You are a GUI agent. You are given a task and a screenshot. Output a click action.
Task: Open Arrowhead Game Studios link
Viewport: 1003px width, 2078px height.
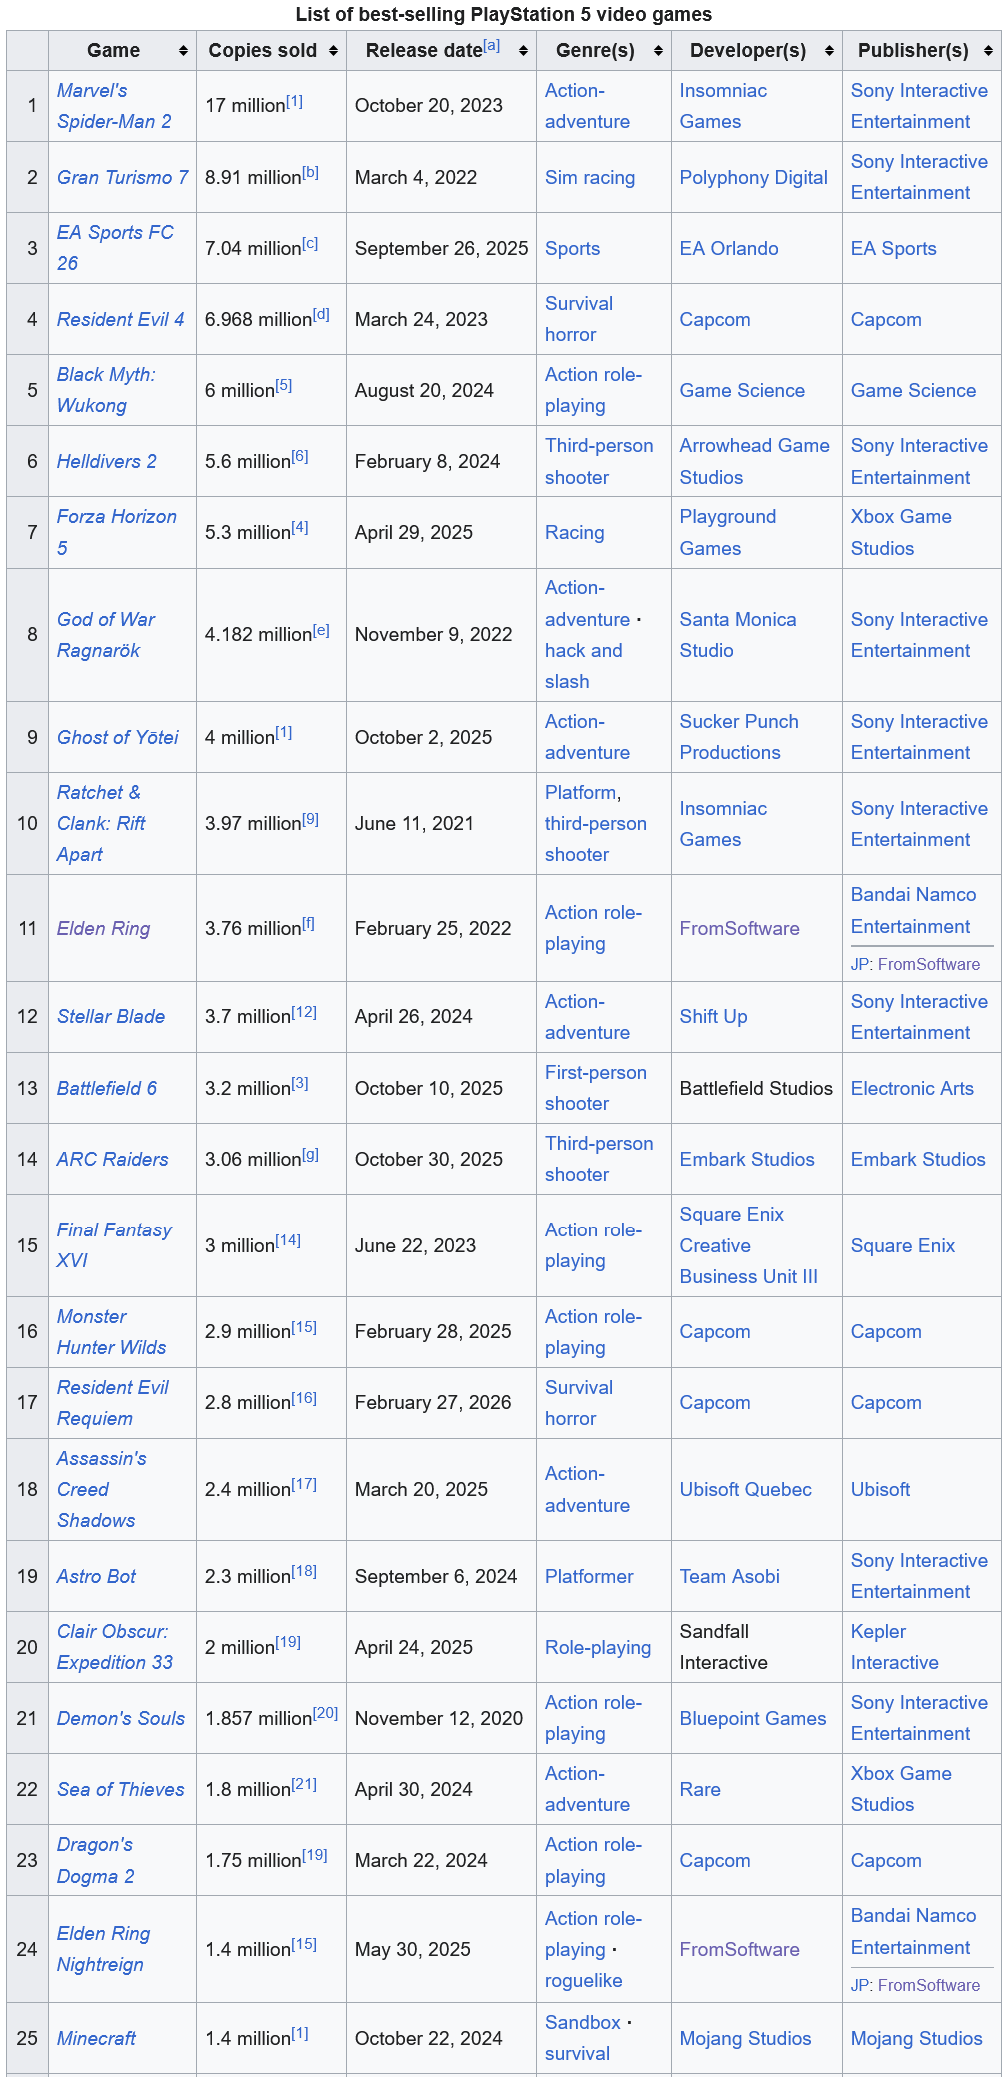coord(755,461)
